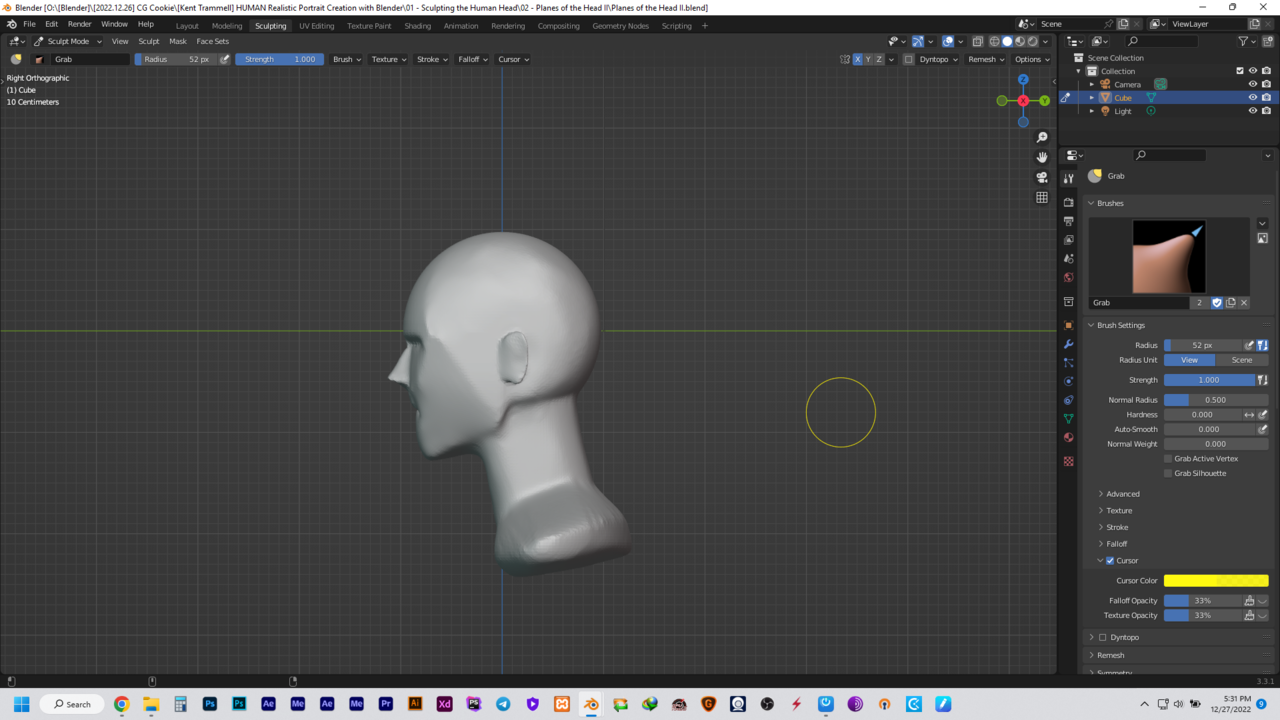1280x720 pixels.
Task: Toggle the camera view icon
Action: pyautogui.click(x=1042, y=177)
